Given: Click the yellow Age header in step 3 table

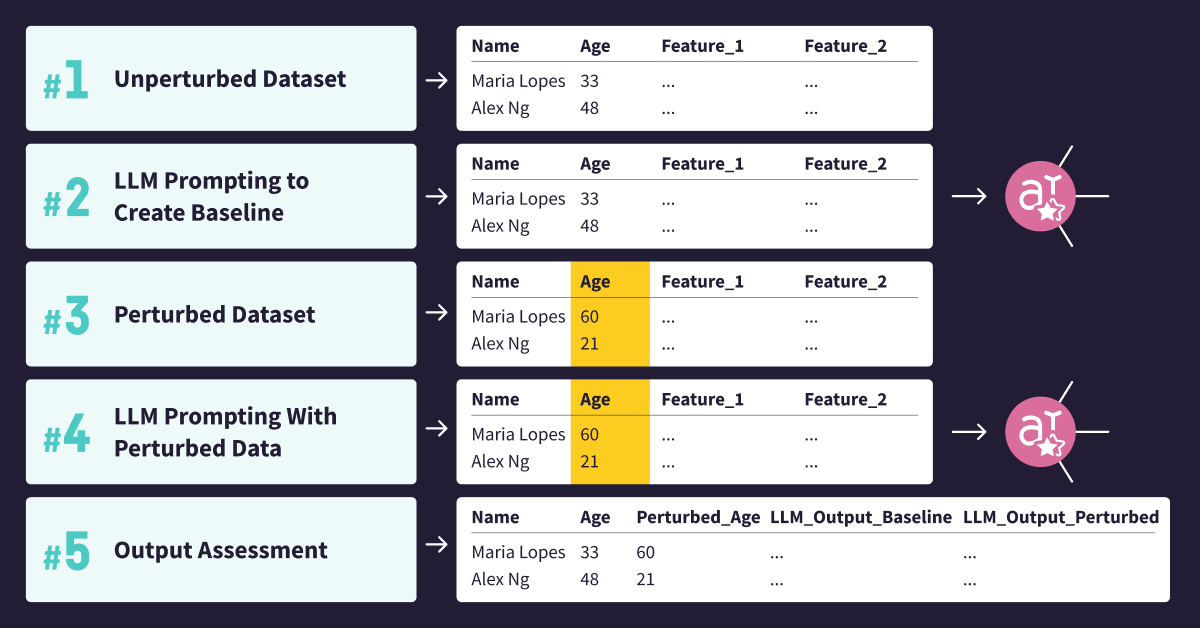Looking at the screenshot, I should [595, 282].
